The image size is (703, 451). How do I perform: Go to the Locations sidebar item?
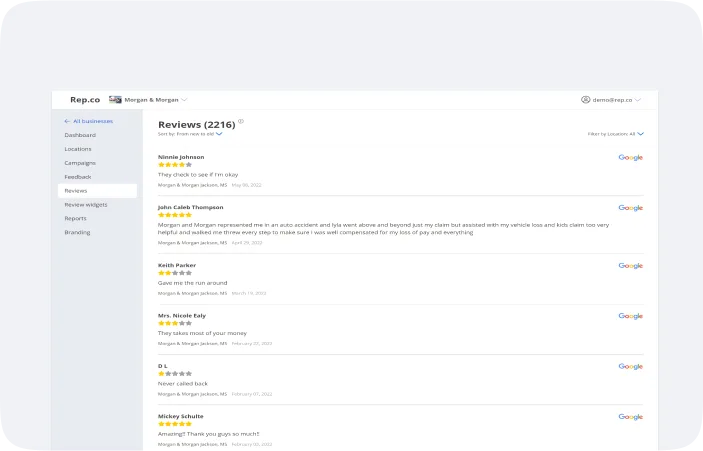click(78, 149)
